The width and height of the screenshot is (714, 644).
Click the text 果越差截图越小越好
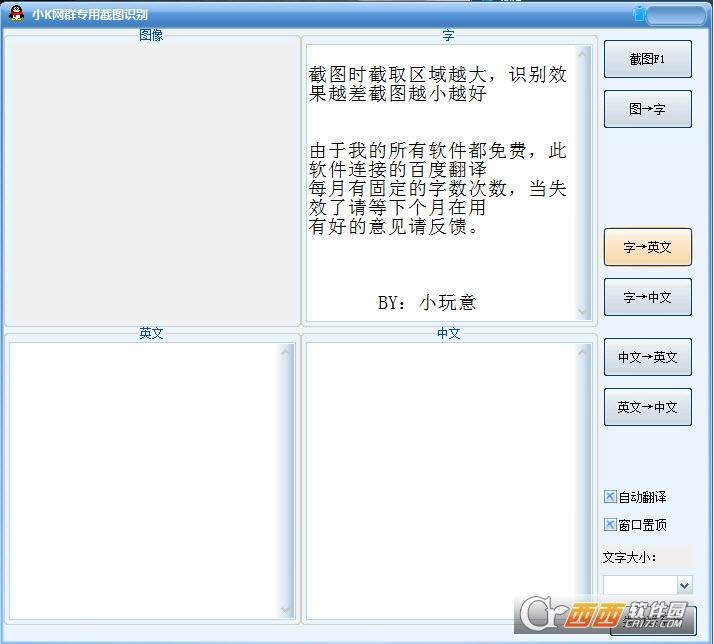click(398, 94)
